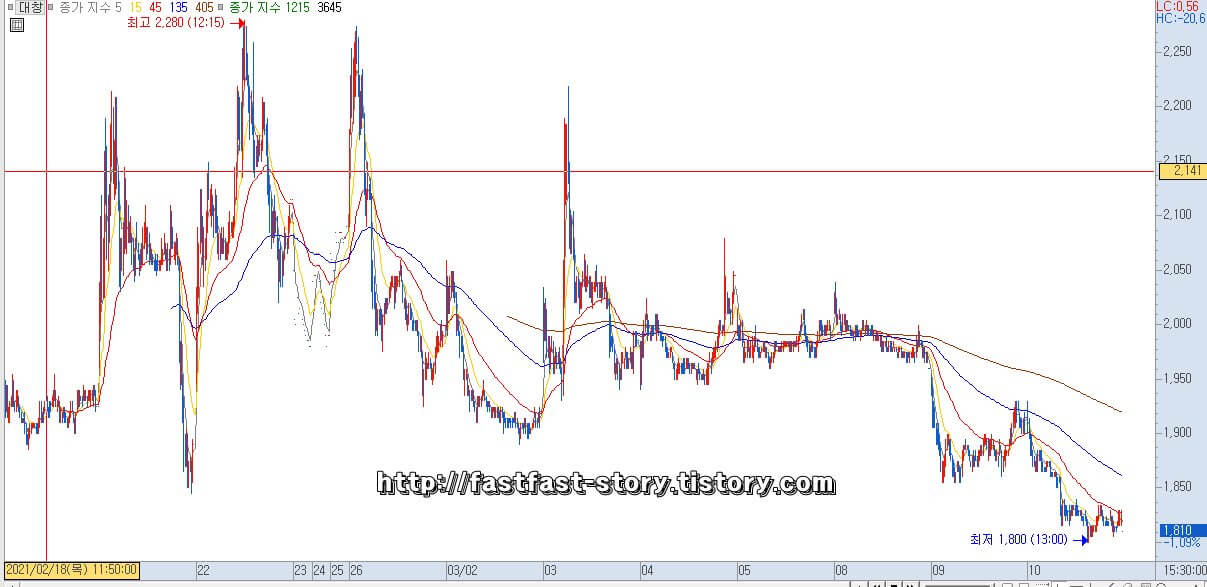The width and height of the screenshot is (1207, 587).
Task: Click the 2,000 price axis label
Action: [1179, 323]
